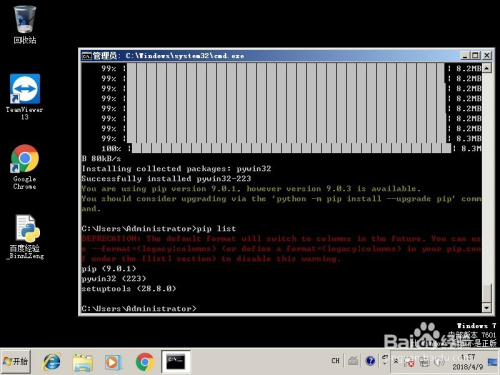Open the volume speaker tray icon

click(439, 362)
